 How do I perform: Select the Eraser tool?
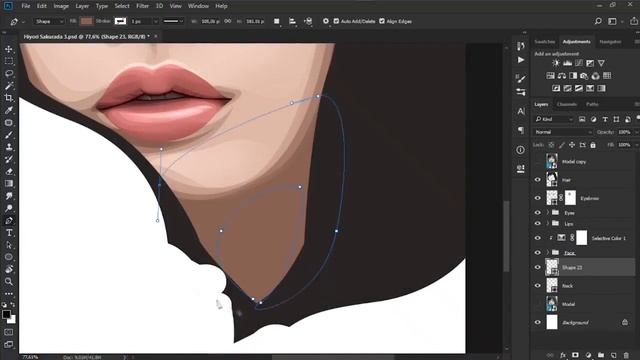[x=9, y=171]
